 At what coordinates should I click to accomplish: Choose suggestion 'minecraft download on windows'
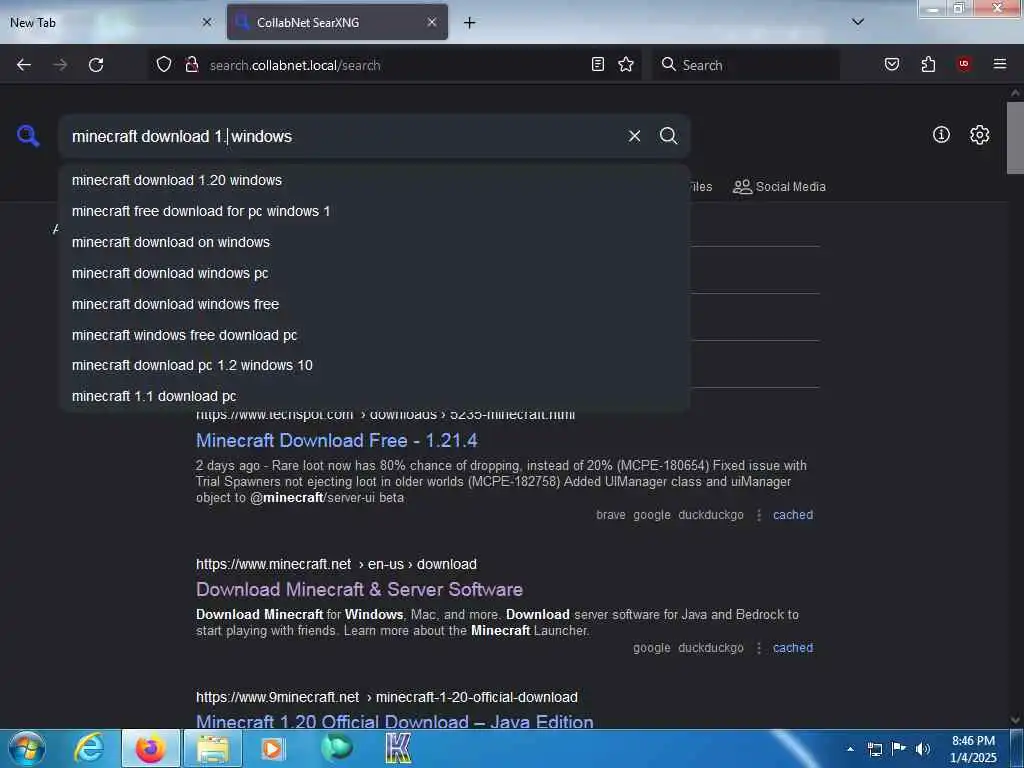[x=375, y=242]
